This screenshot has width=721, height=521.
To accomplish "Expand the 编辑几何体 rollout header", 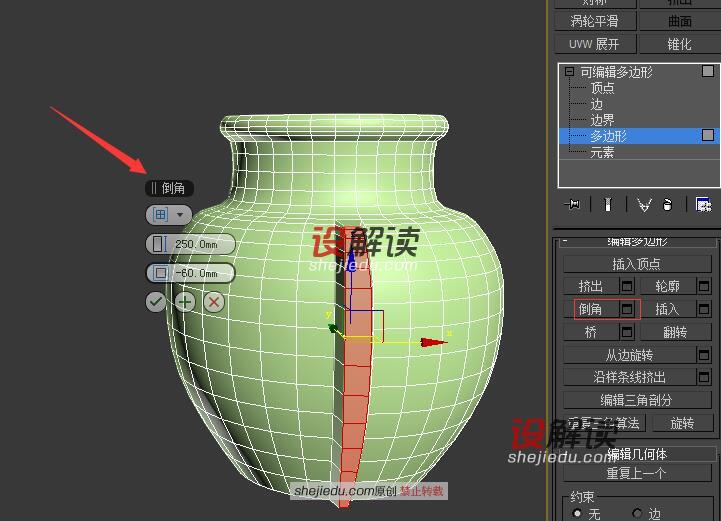I will coord(637,454).
